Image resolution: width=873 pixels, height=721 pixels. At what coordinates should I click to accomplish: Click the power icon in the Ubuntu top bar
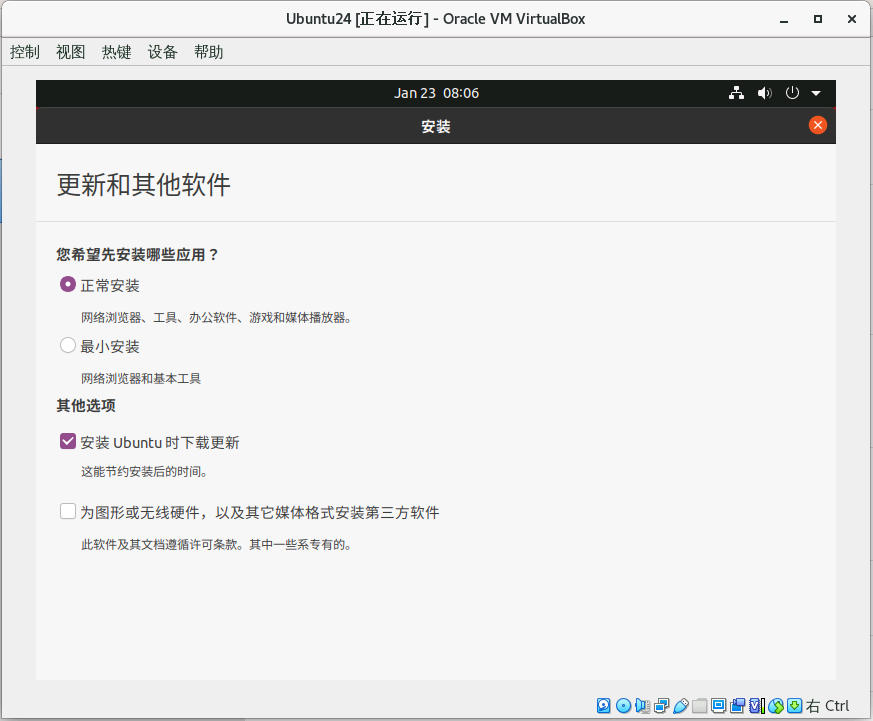pyautogui.click(x=792, y=92)
